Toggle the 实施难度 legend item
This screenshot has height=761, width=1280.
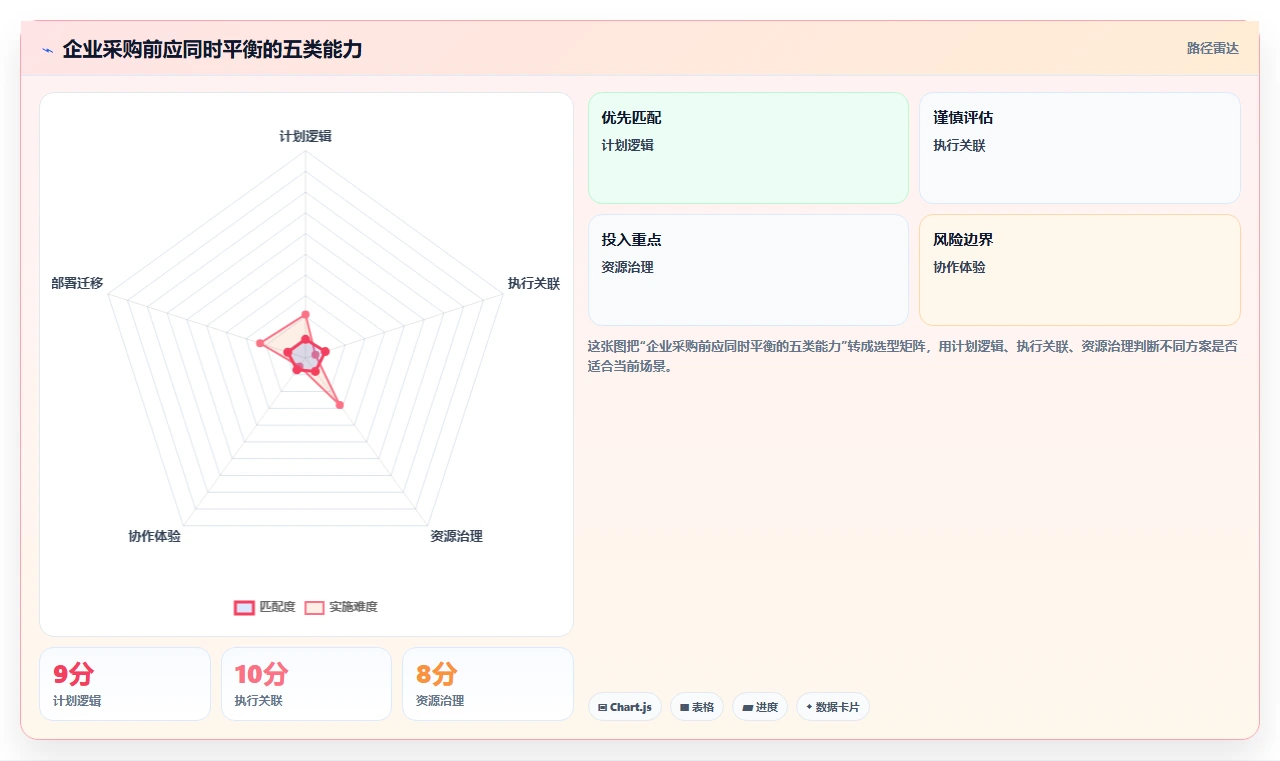[x=341, y=607]
